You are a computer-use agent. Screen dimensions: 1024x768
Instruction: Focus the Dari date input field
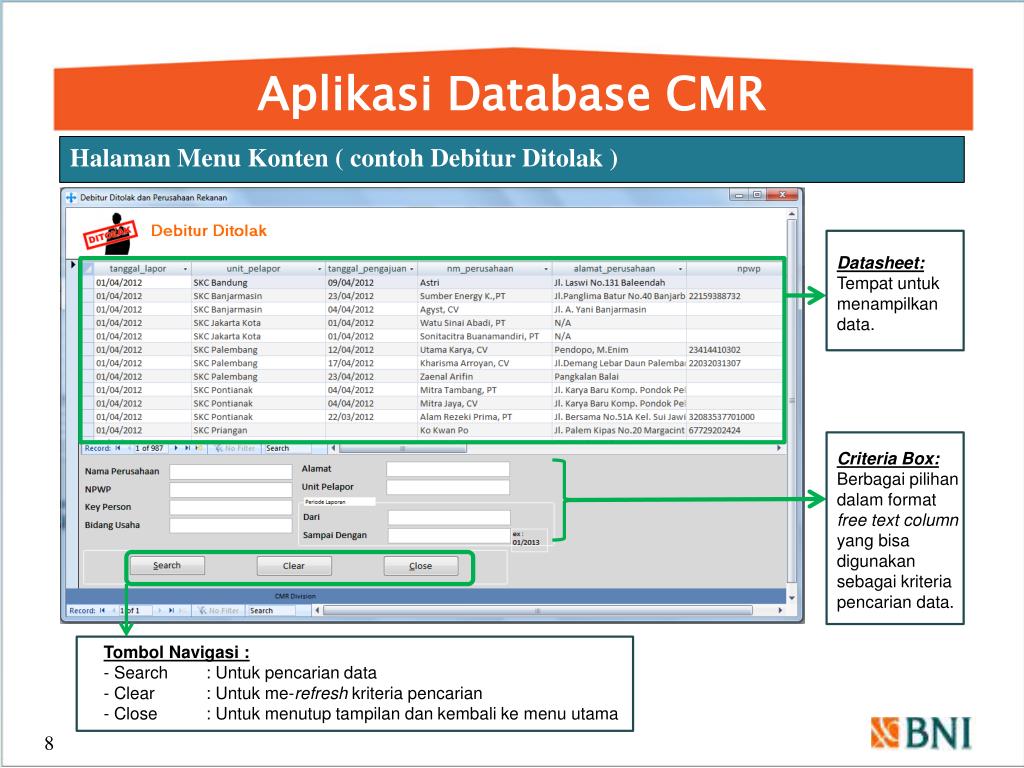coord(449,518)
